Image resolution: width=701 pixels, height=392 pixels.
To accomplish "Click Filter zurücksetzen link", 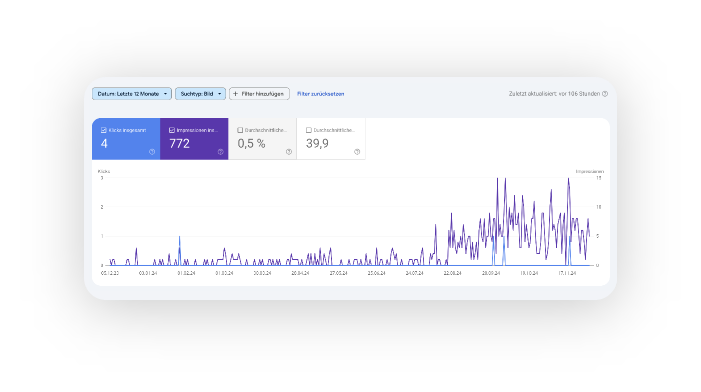I will click(321, 94).
